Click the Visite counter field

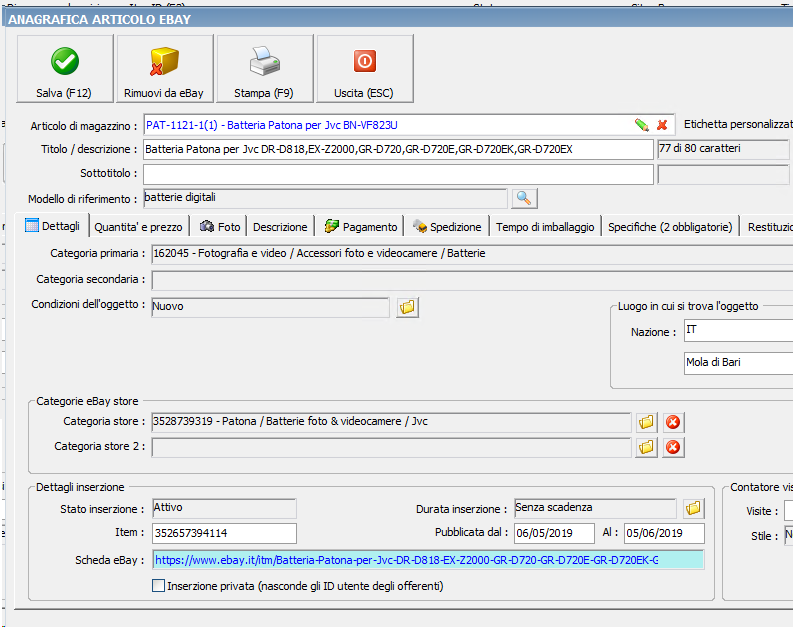788,510
